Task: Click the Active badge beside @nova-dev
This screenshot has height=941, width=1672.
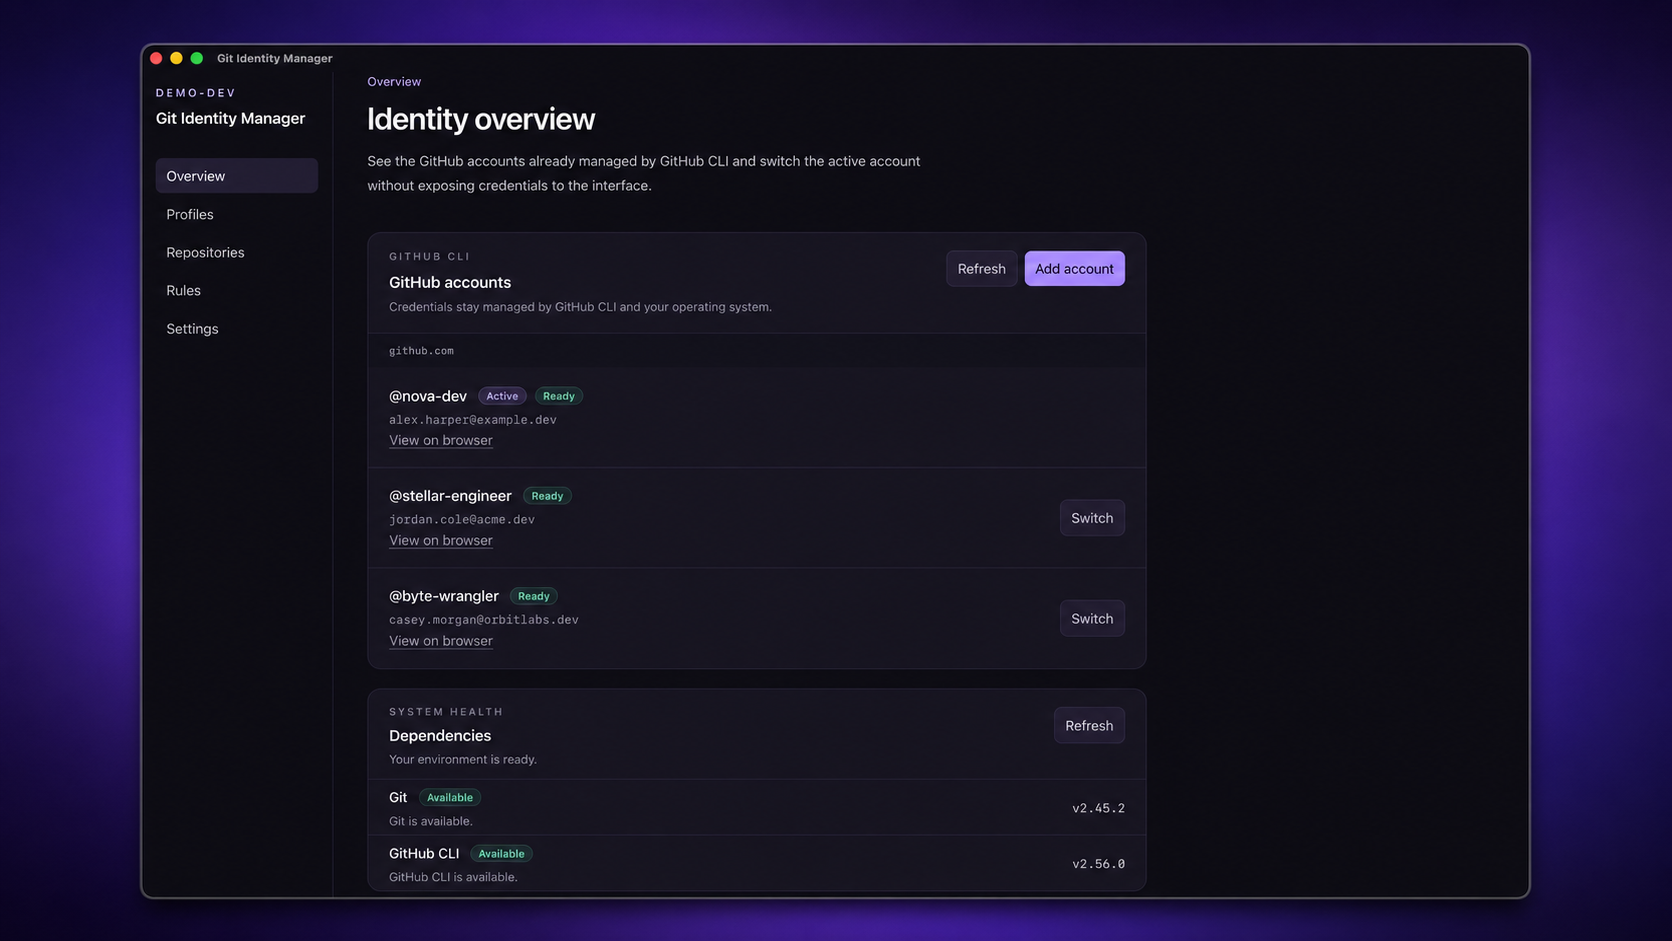Action: click(502, 396)
